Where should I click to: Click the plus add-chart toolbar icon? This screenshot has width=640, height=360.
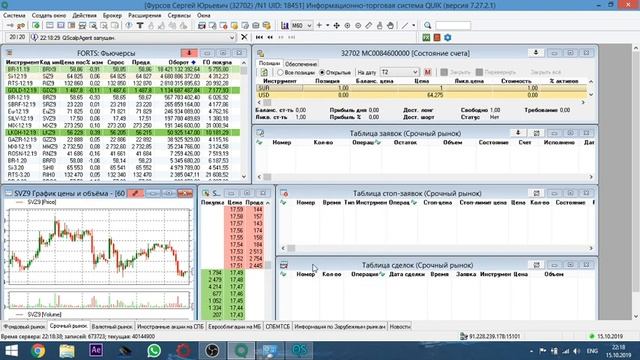[x=319, y=25]
